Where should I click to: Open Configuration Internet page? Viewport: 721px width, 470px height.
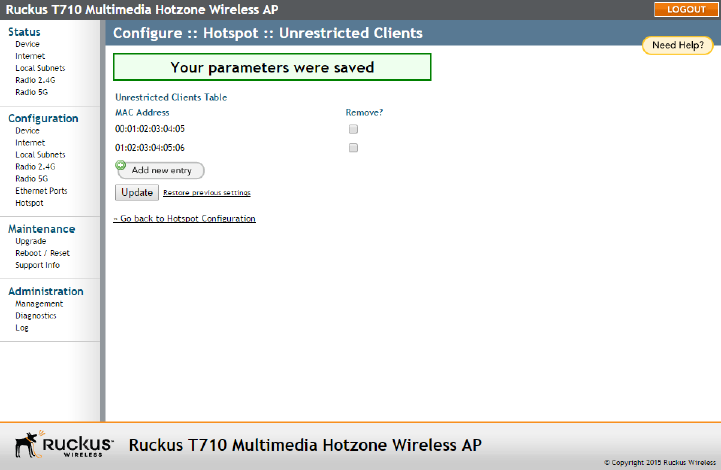(x=30, y=143)
